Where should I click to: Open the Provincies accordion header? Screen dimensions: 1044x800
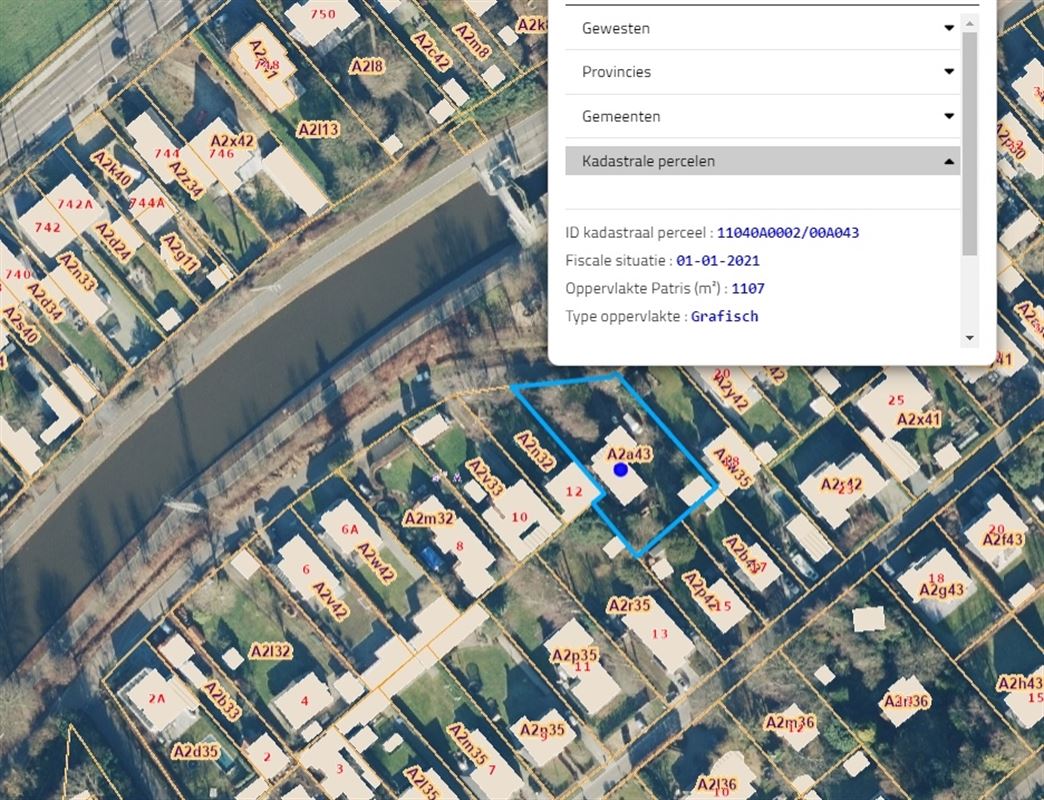[x=616, y=72]
